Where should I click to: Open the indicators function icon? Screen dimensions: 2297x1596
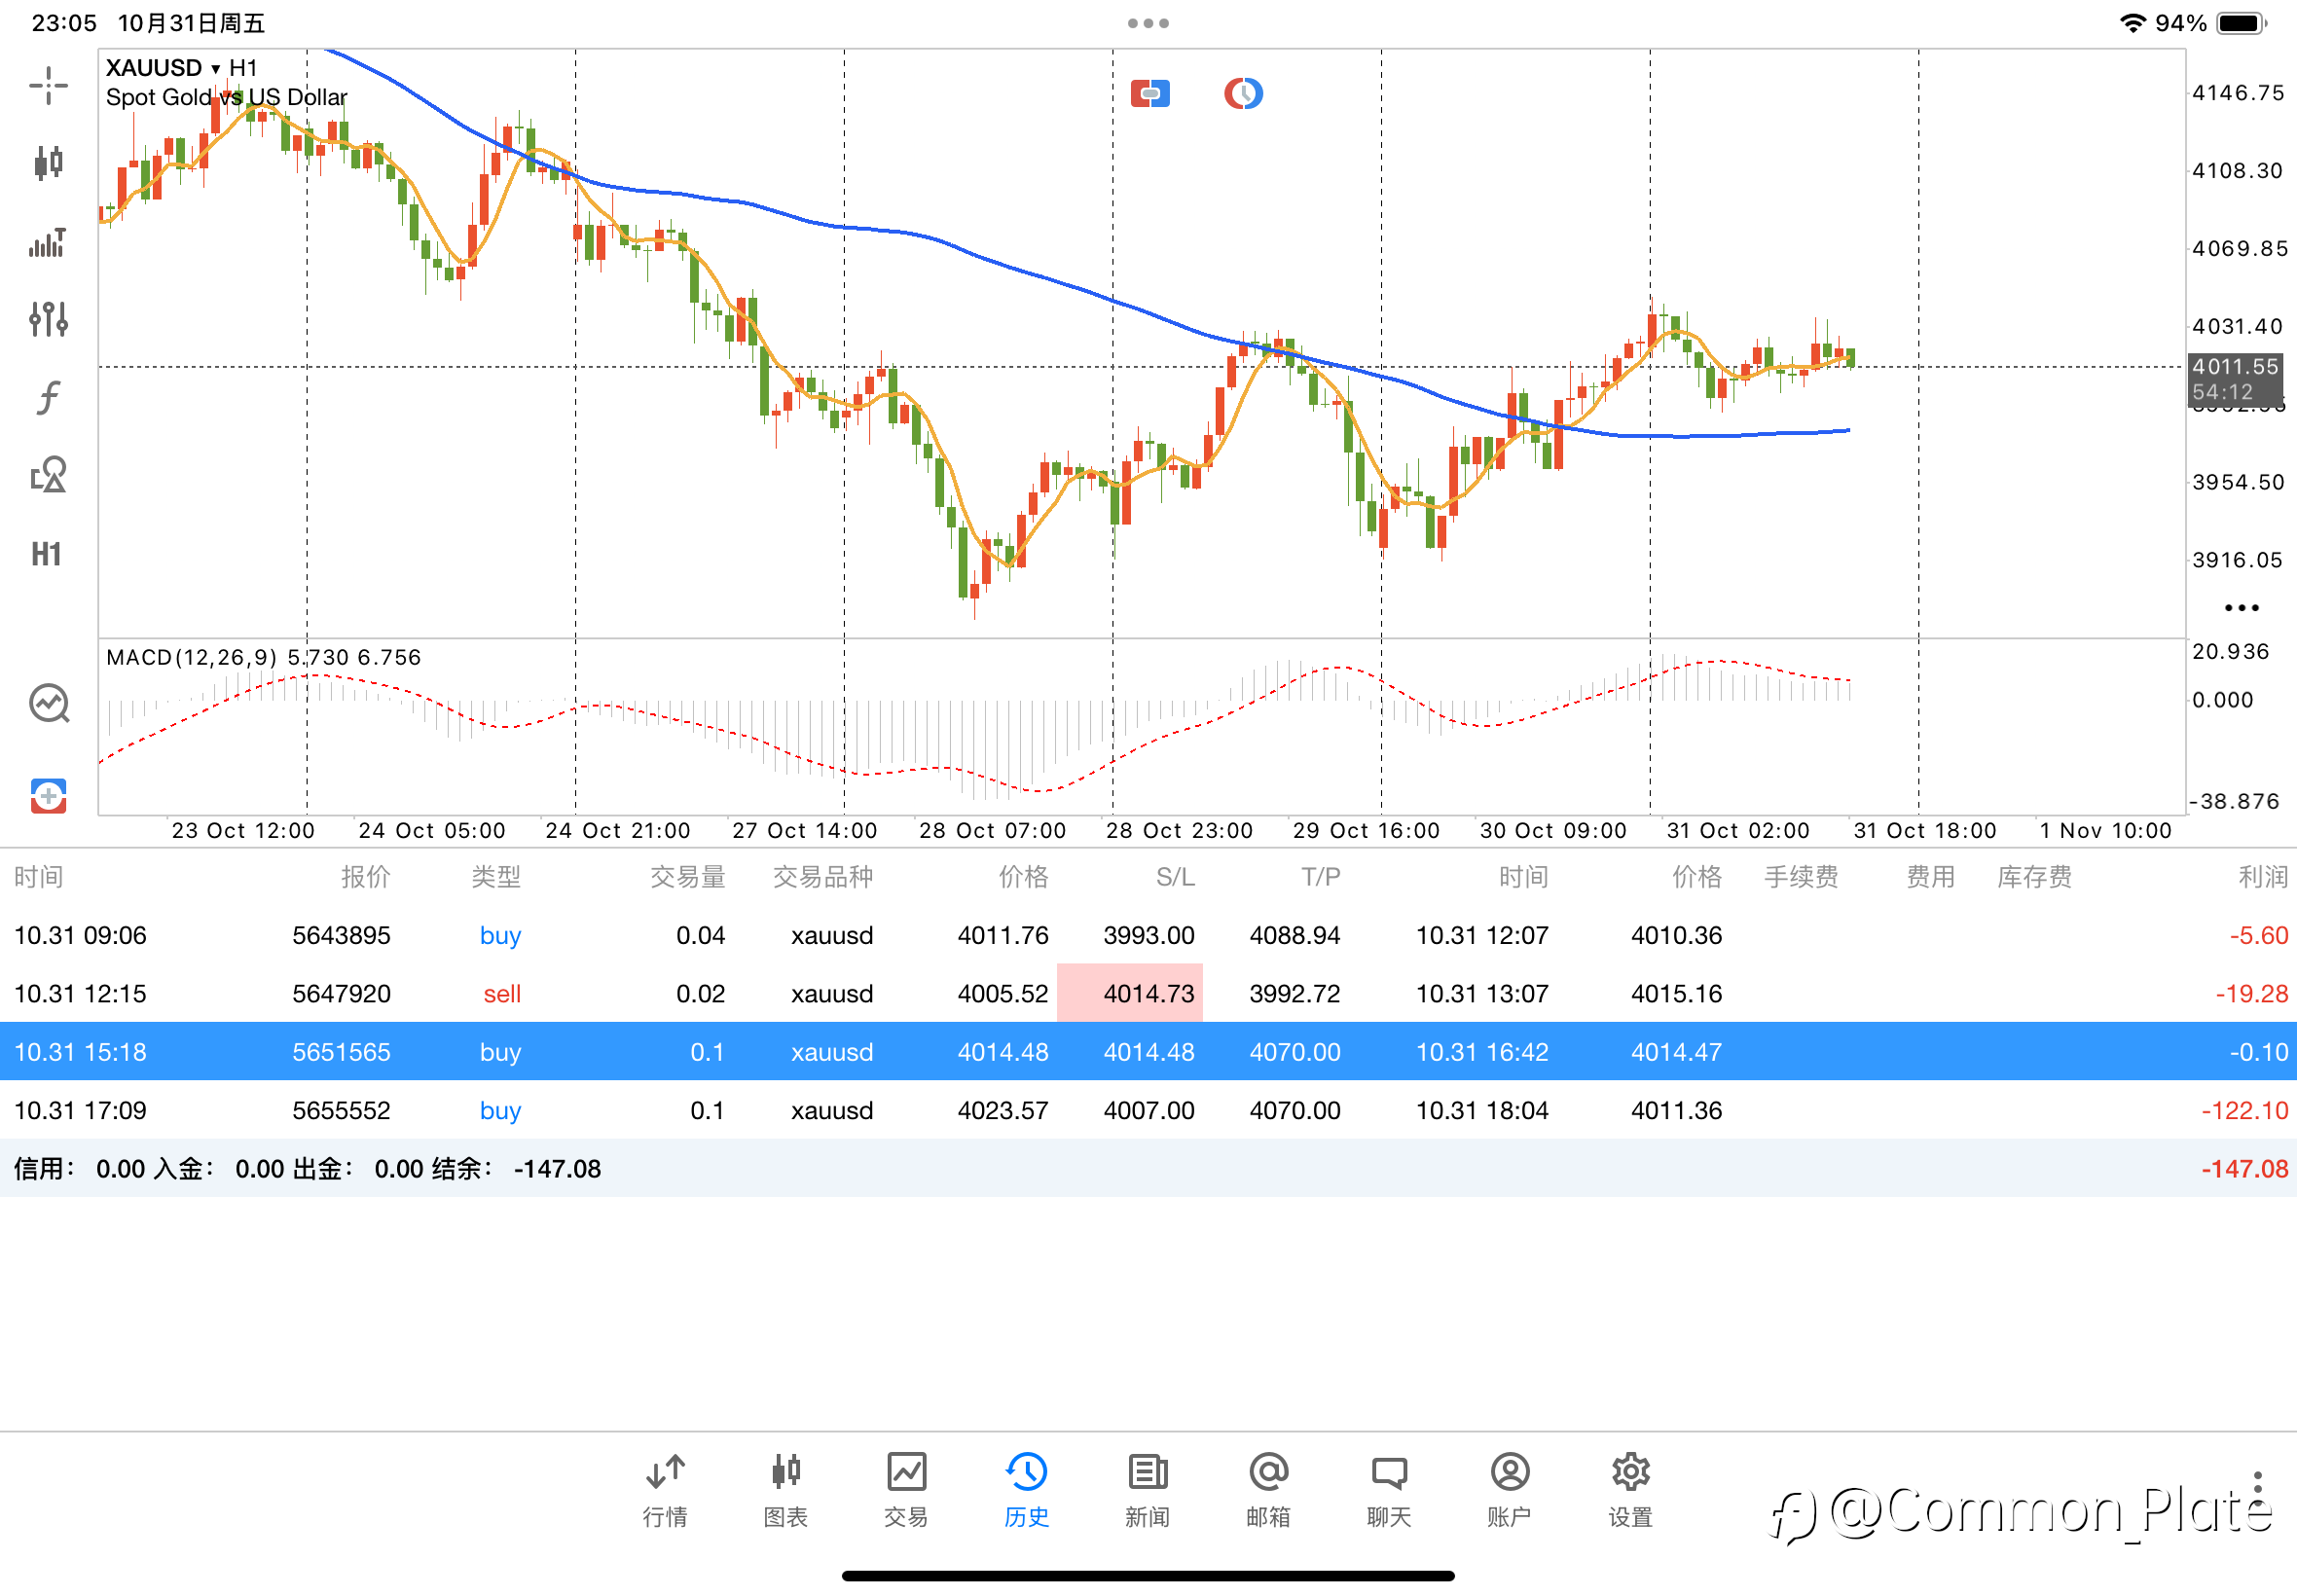tap(48, 397)
